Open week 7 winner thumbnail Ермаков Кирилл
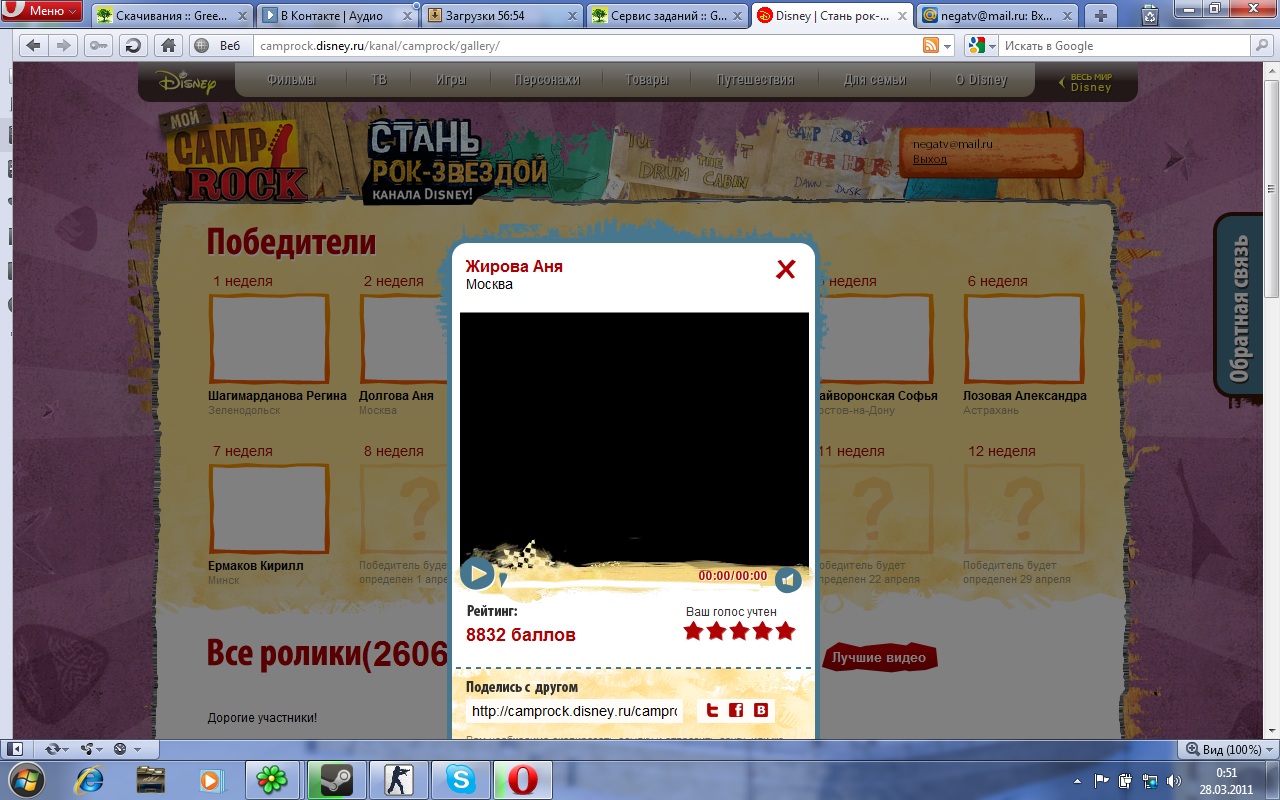The image size is (1280, 800). 269,508
